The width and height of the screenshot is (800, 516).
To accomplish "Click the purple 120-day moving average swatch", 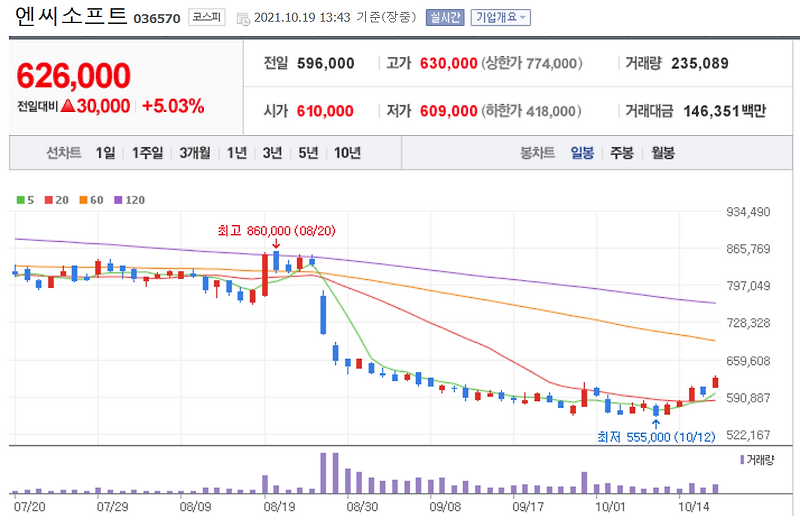I will click(x=118, y=200).
